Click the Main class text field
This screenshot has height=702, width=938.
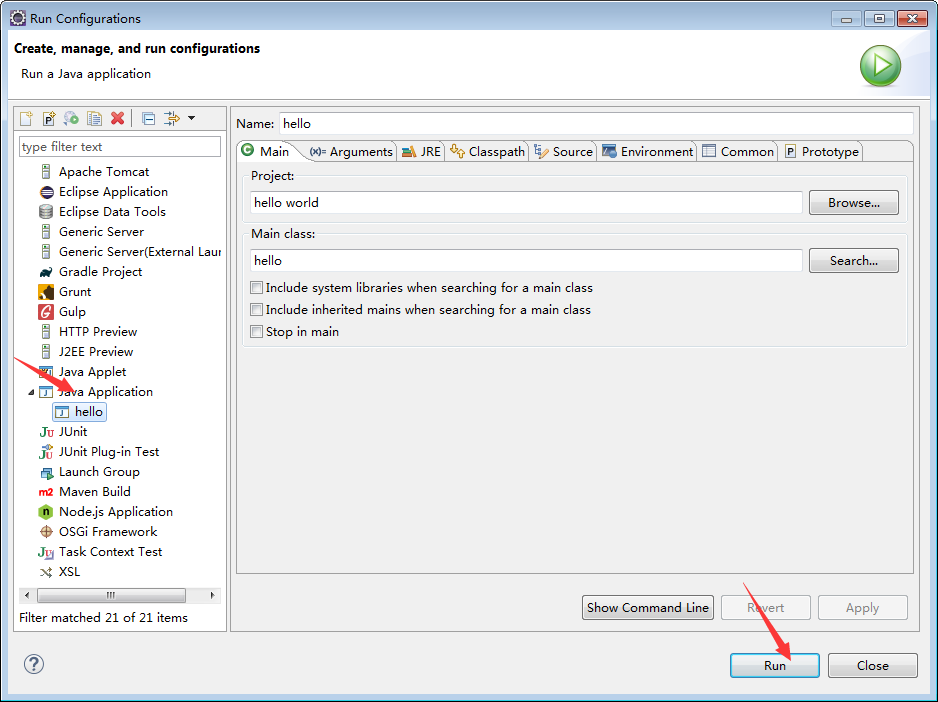(x=526, y=261)
